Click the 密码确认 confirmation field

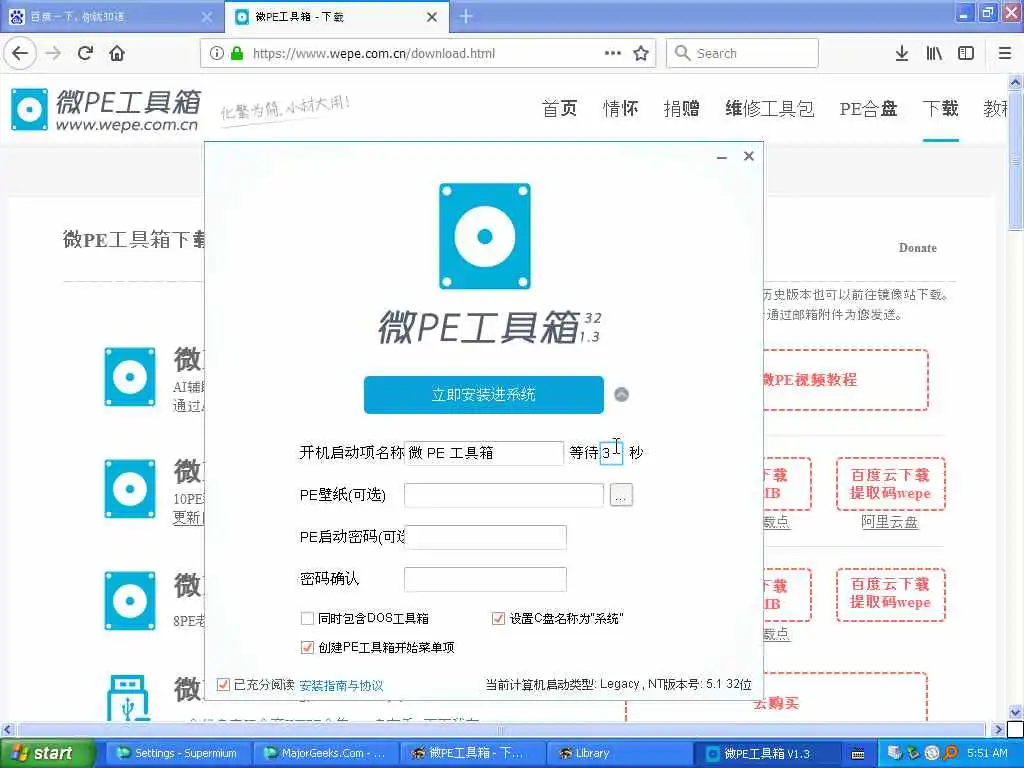pyautogui.click(x=485, y=579)
